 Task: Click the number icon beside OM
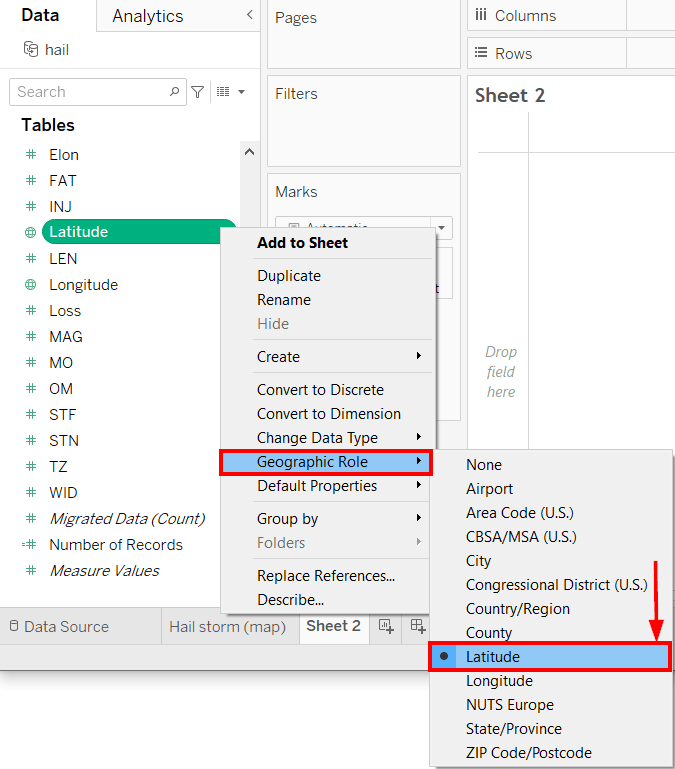pyautogui.click(x=31, y=388)
